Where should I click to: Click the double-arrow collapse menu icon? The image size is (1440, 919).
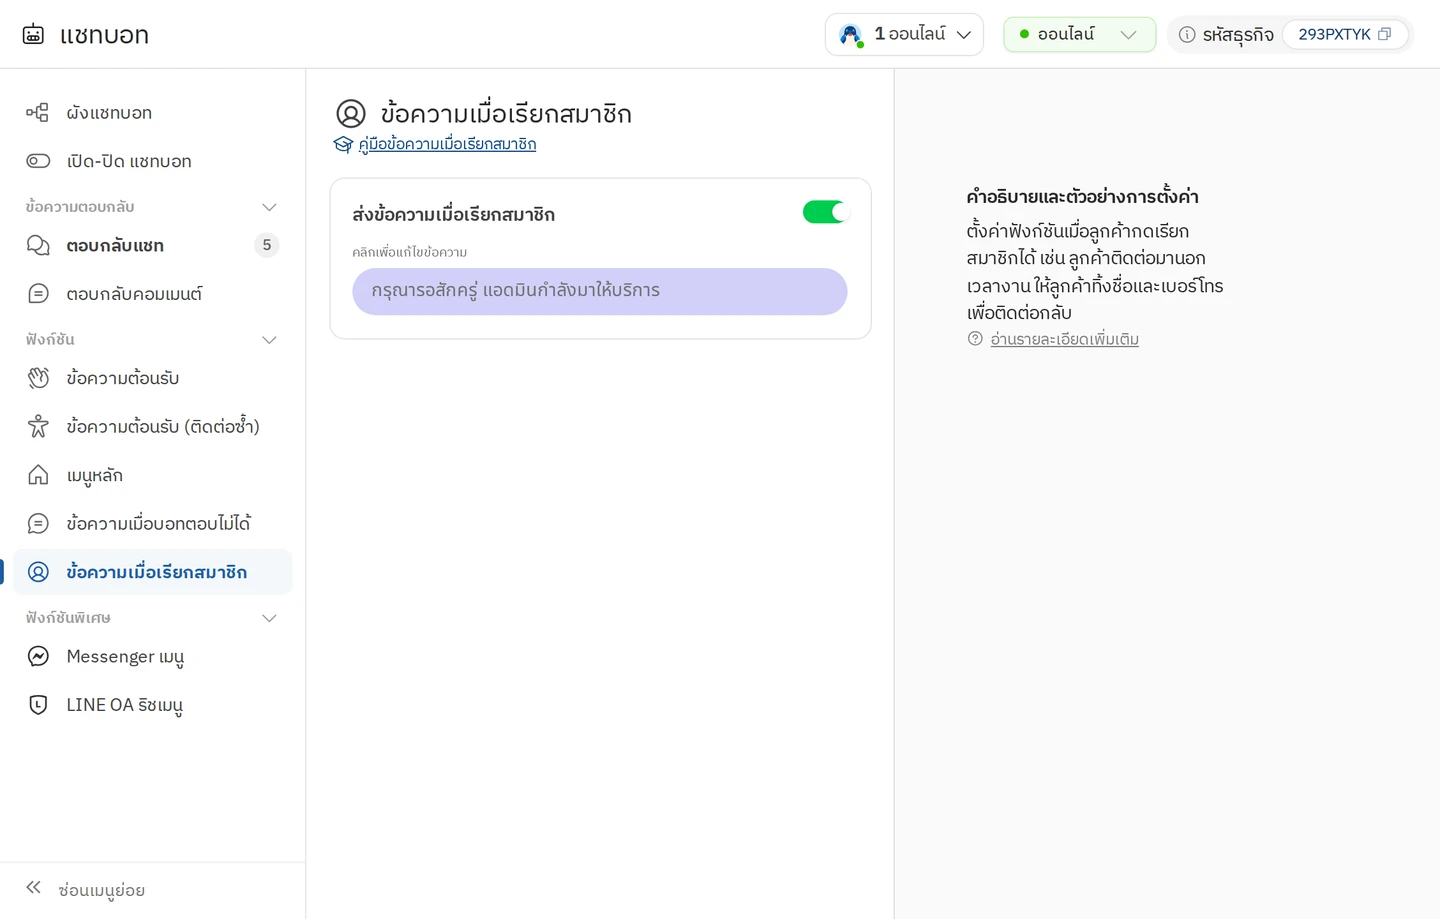coord(34,887)
